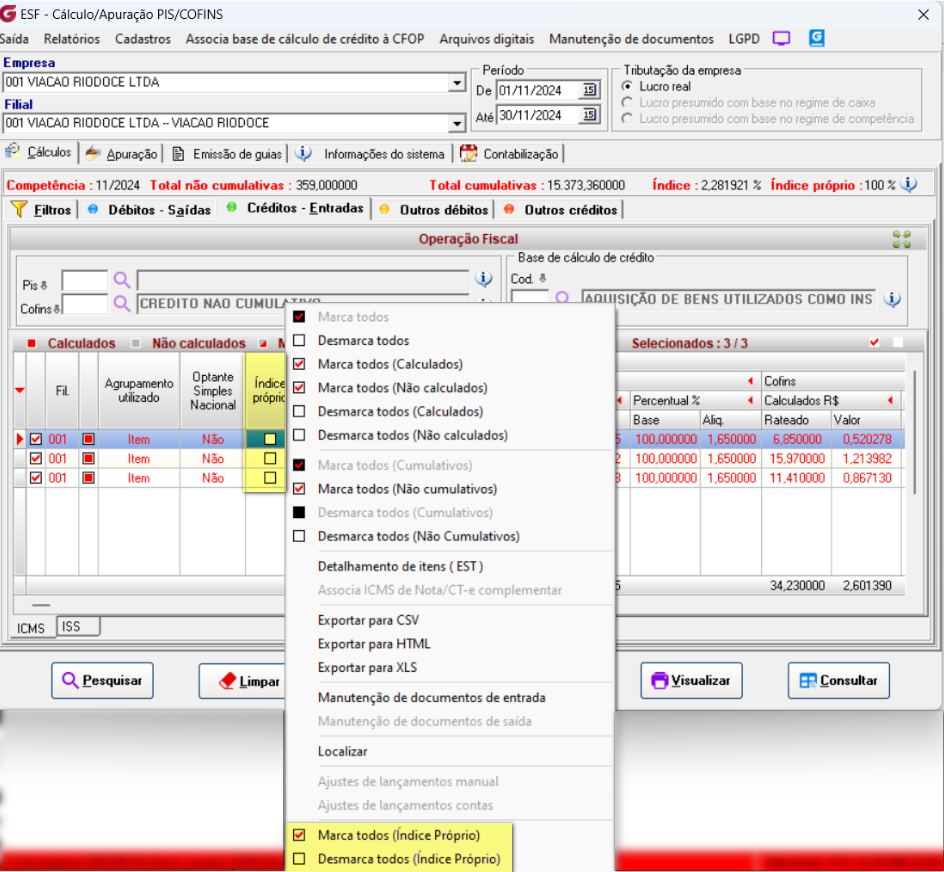Open the Cadastros menu
Viewport: 944px width, 872px height.
click(143, 39)
